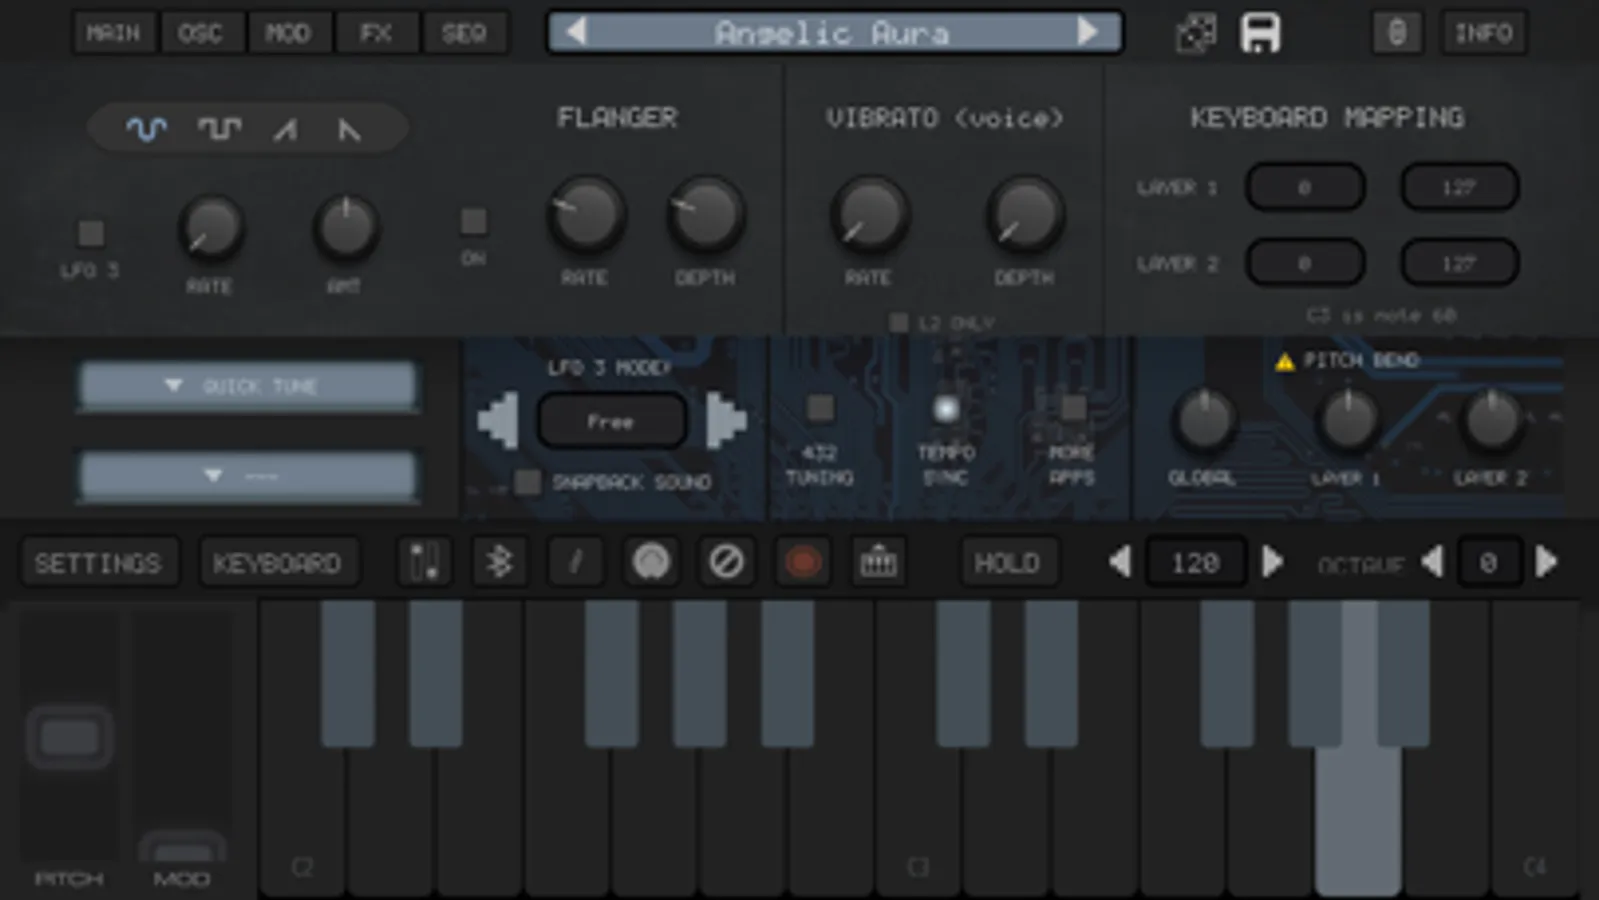Click the LAYER 2 pitch bend knob
The height and width of the screenshot is (900, 1599).
[1491, 421]
